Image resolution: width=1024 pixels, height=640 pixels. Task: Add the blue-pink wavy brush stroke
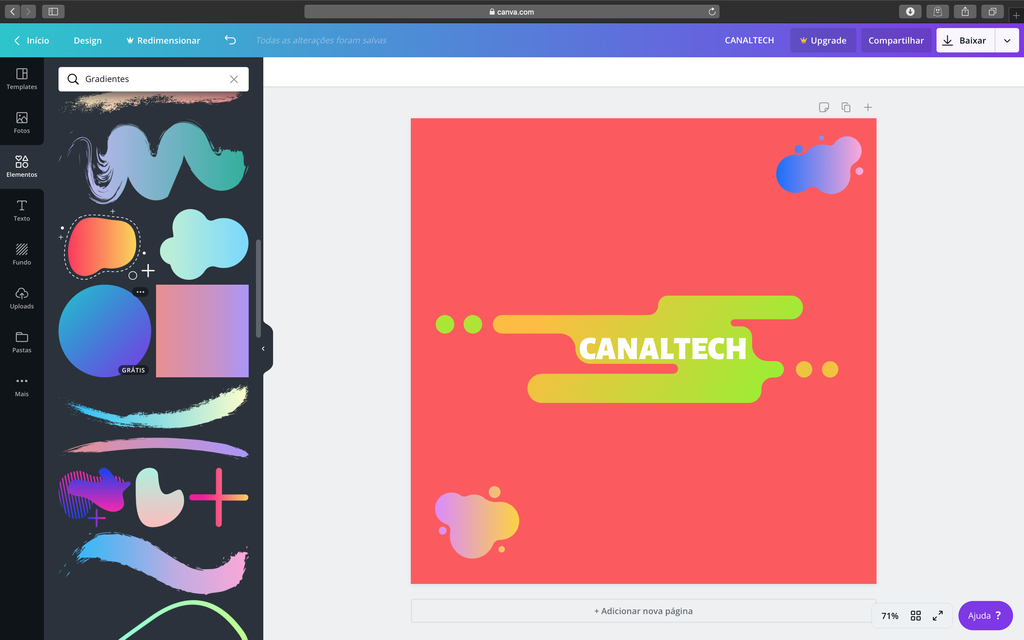pyautogui.click(x=154, y=563)
